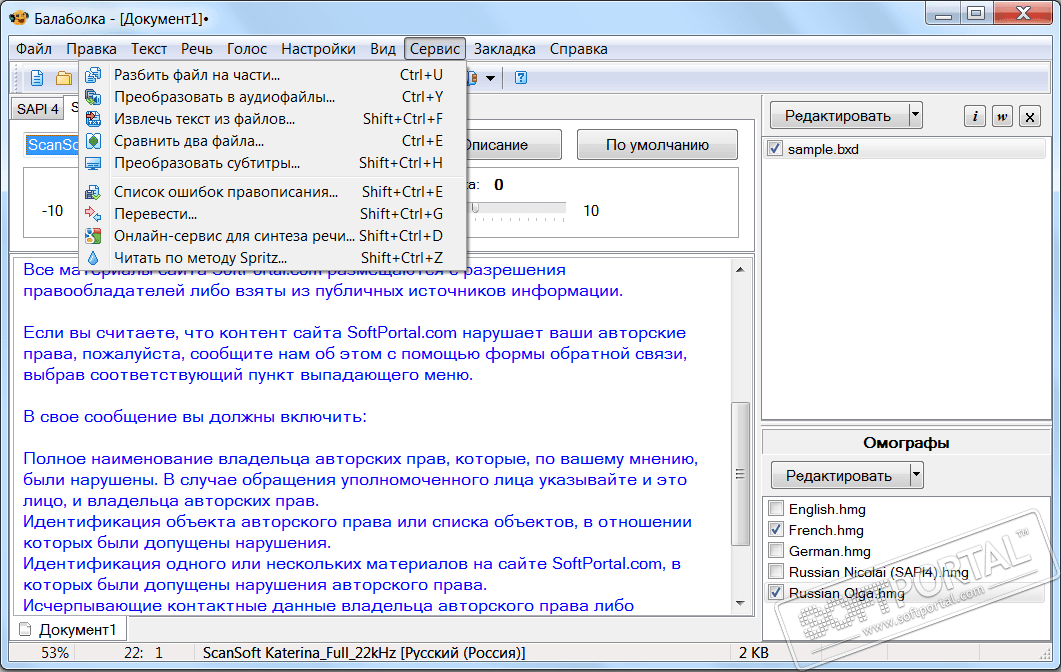1061x672 pixels.
Task: Open the Вид menu
Action: [x=383, y=49]
